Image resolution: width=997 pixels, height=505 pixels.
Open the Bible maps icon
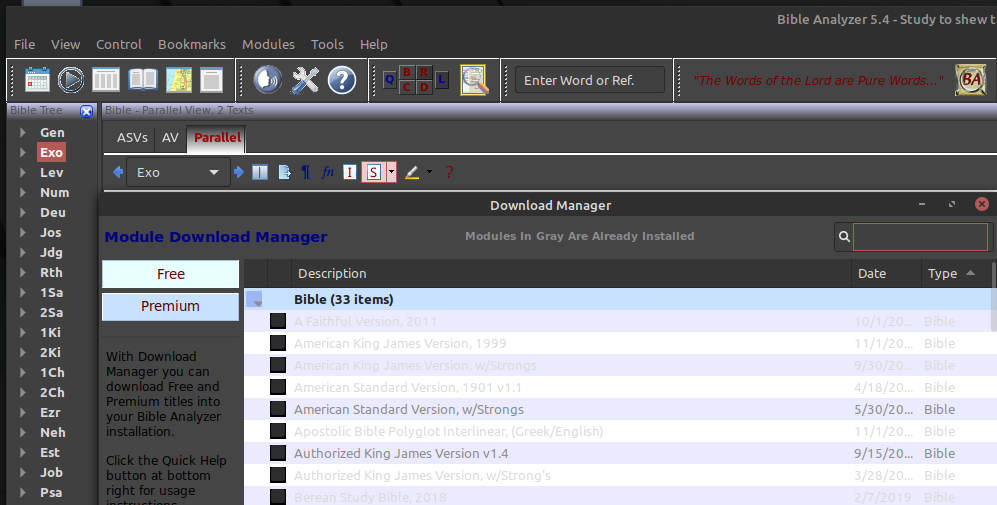[179, 80]
